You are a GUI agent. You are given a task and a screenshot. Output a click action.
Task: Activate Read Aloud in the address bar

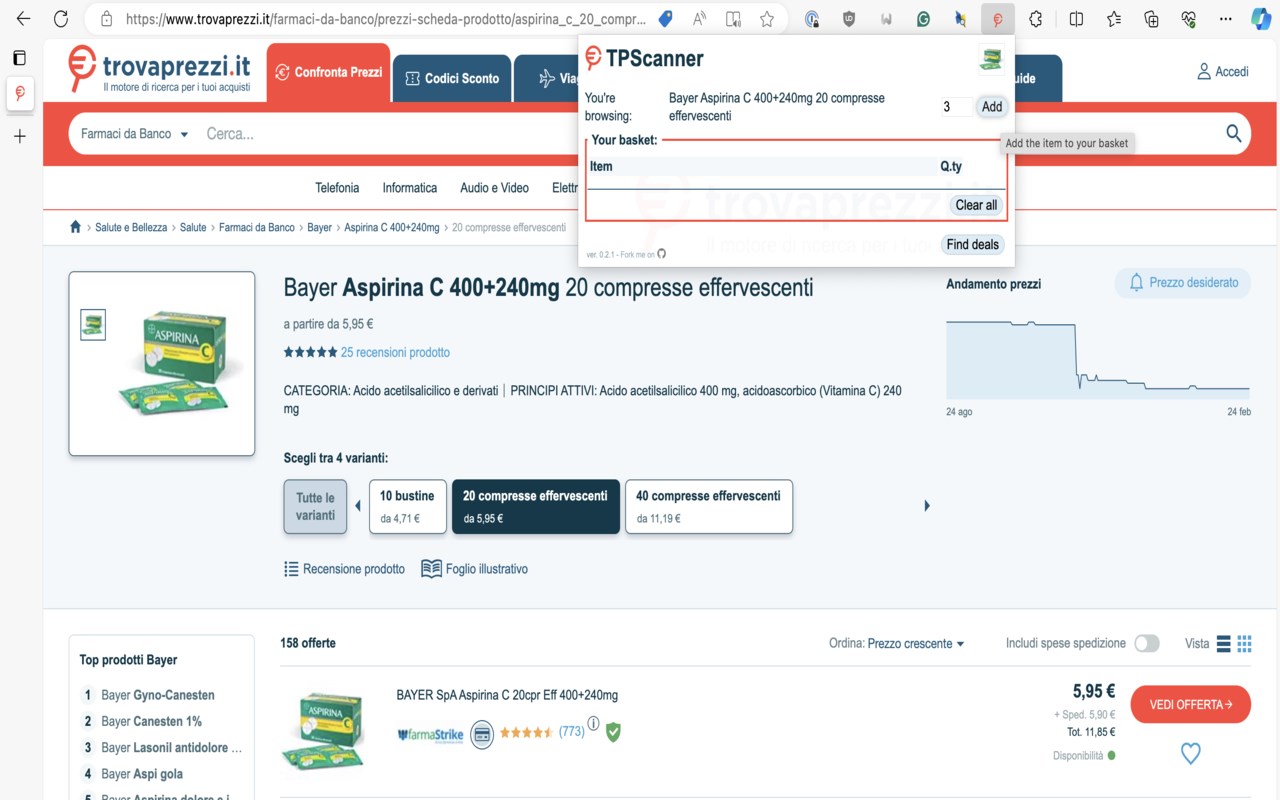point(700,19)
